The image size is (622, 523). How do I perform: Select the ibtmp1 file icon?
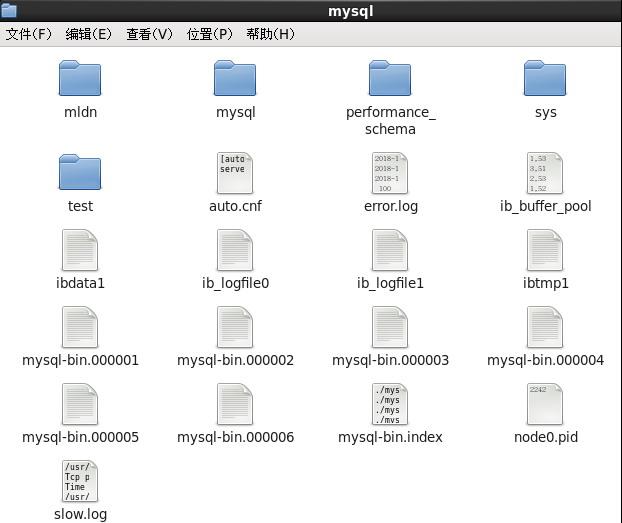click(x=545, y=250)
